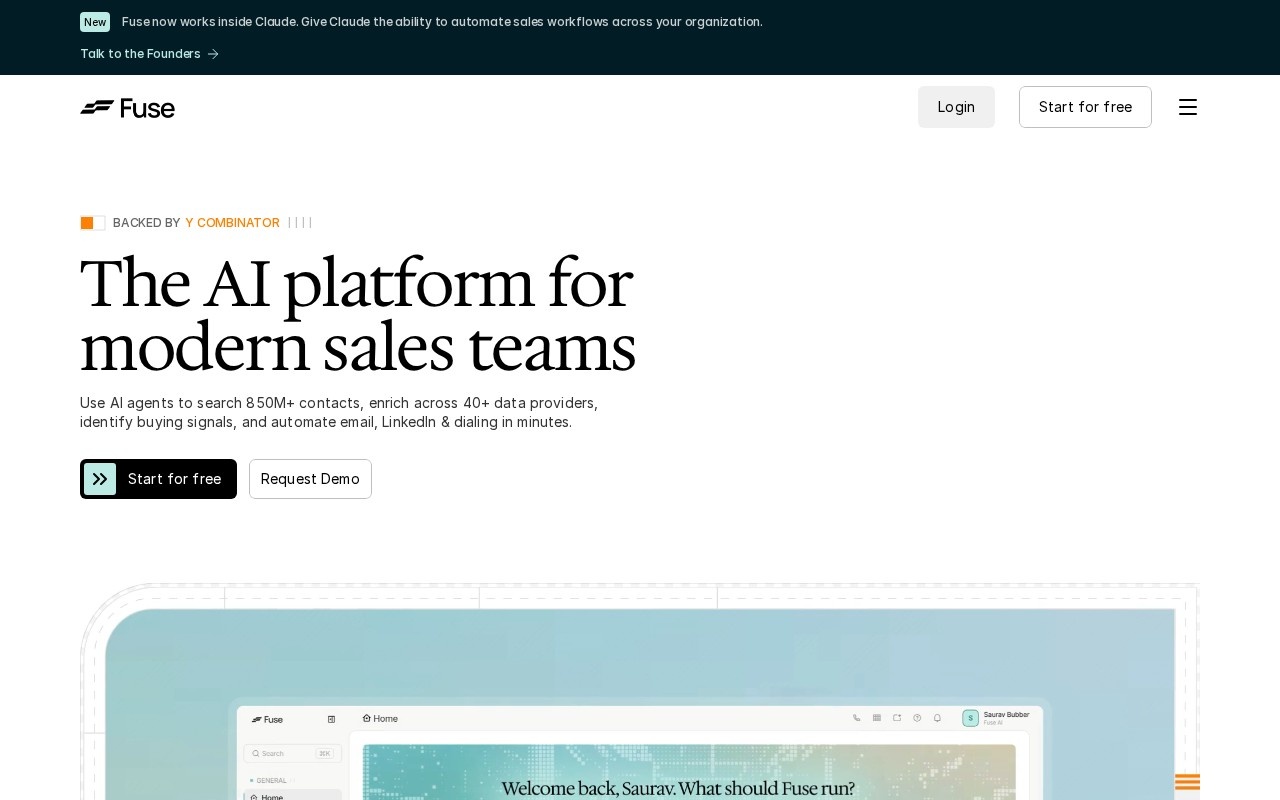Screen dimensions: 1280x800
Task: Click the Saurav Bubbar avatar in the preview
Action: coord(970,718)
